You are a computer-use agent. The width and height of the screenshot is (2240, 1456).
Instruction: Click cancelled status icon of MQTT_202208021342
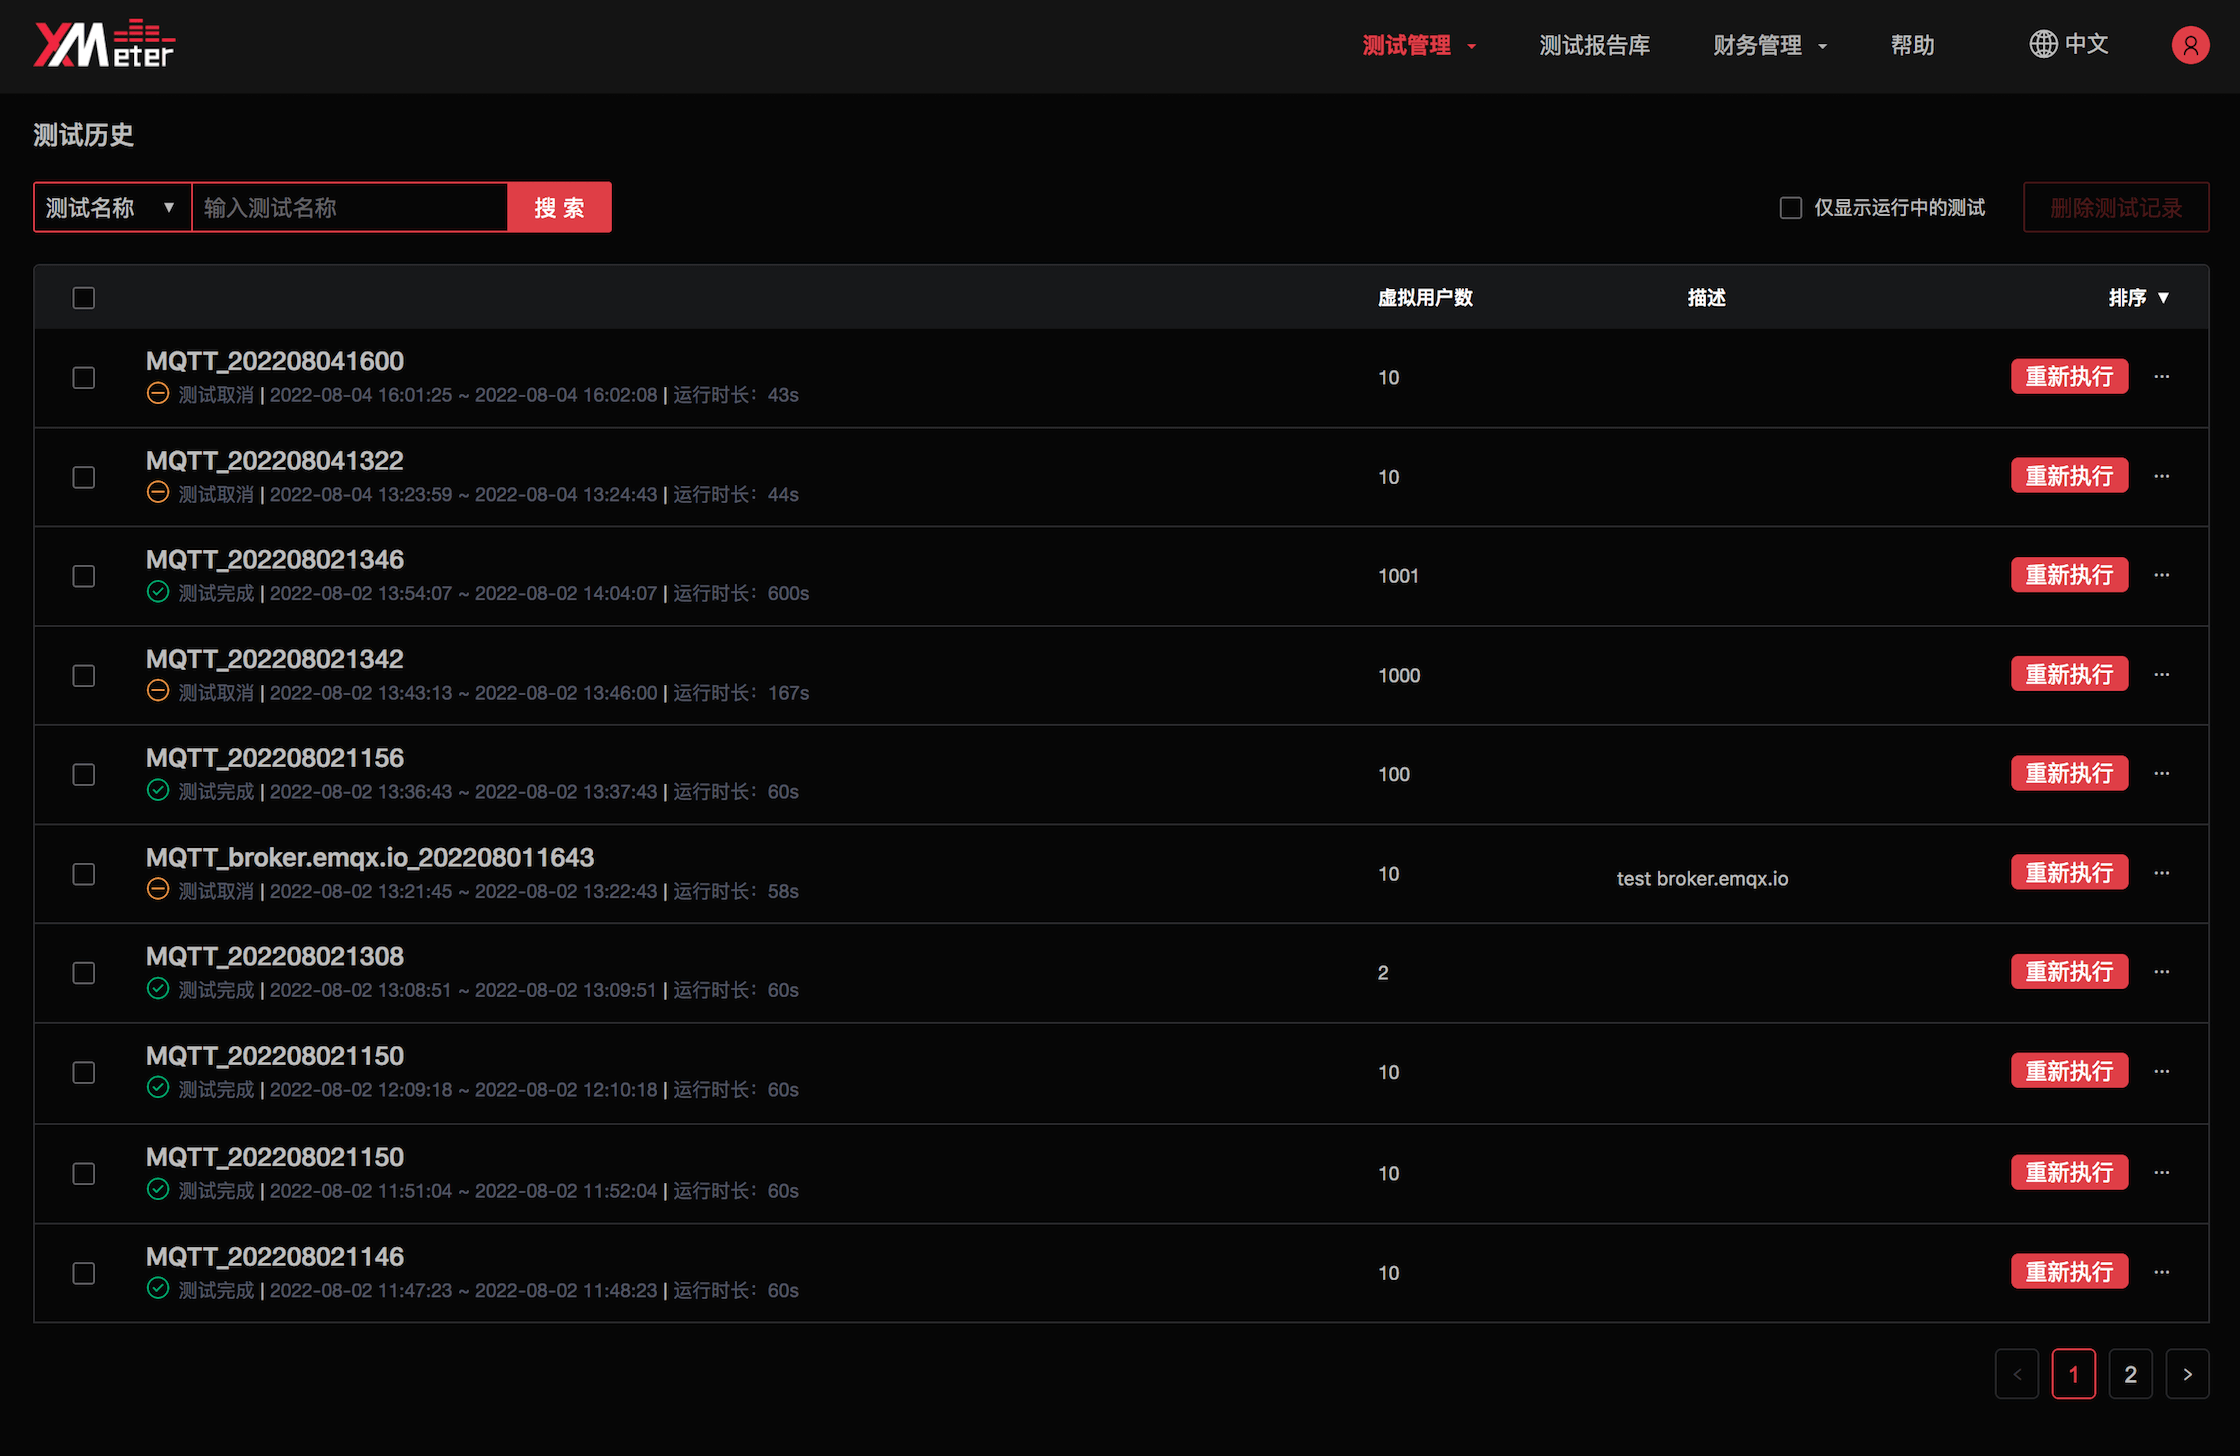158,690
